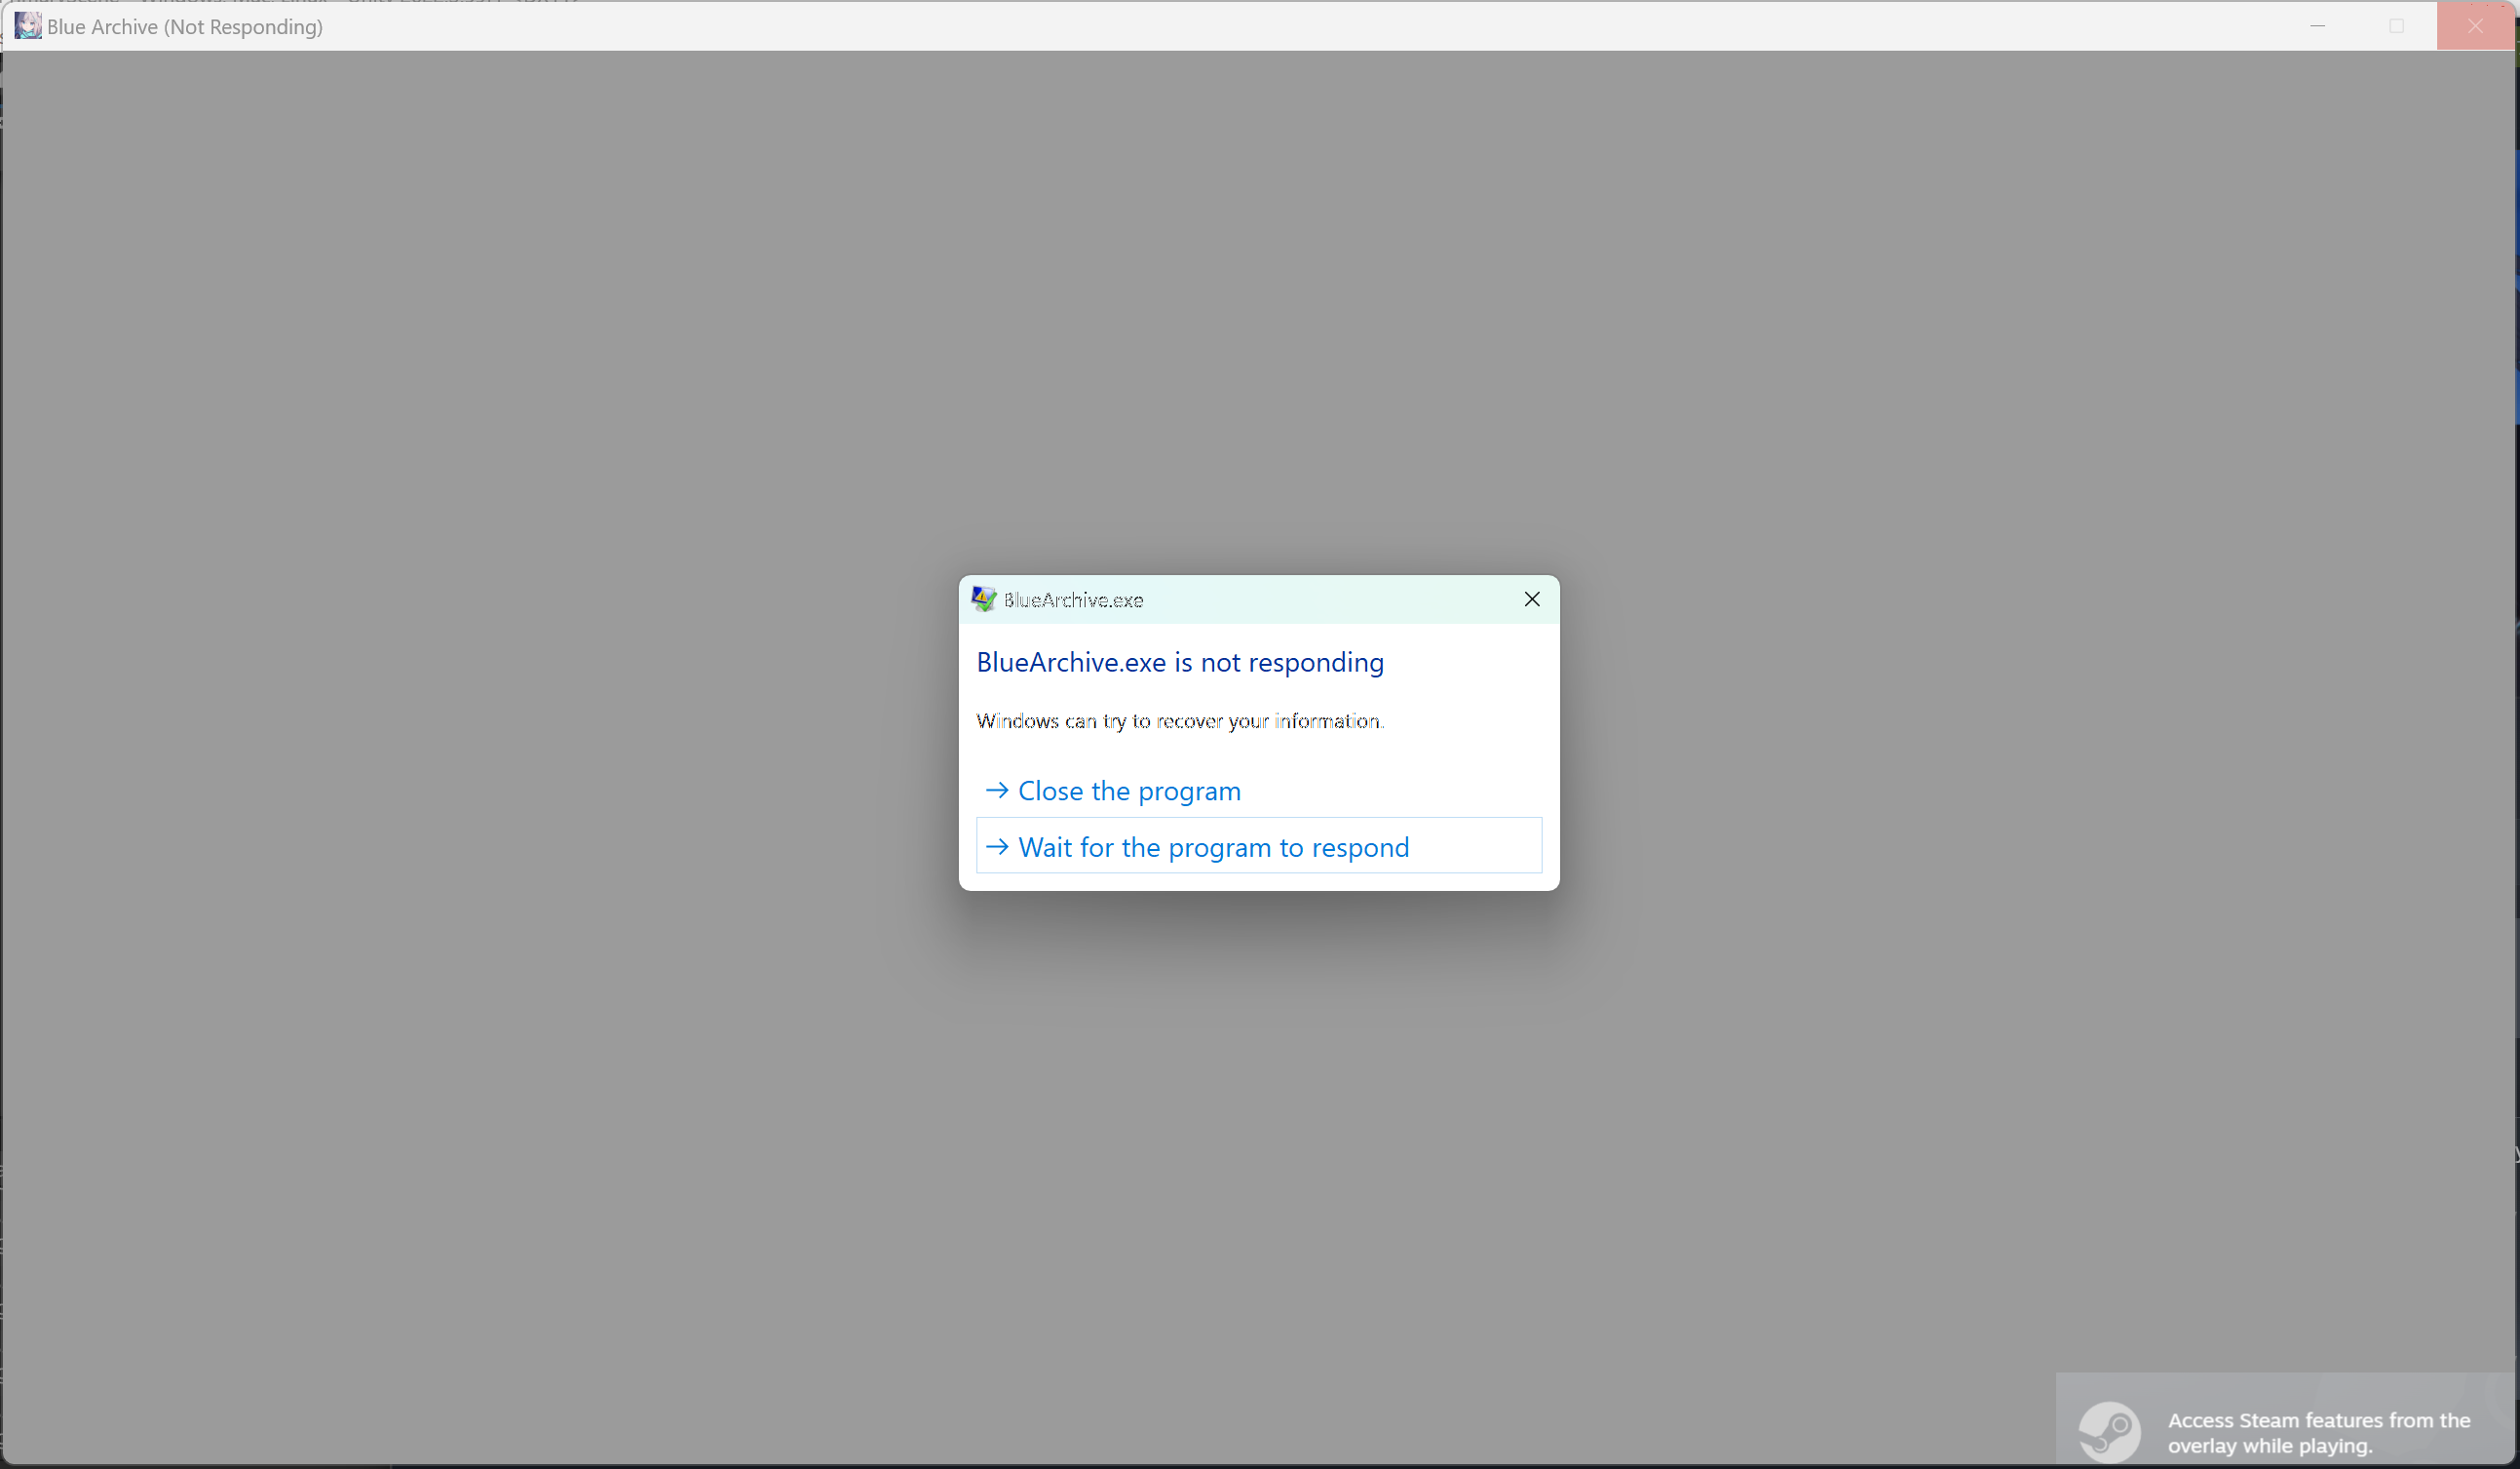Click the BlueArchive.exe dialog title icon
This screenshot has width=2520, height=1469.
coord(984,599)
